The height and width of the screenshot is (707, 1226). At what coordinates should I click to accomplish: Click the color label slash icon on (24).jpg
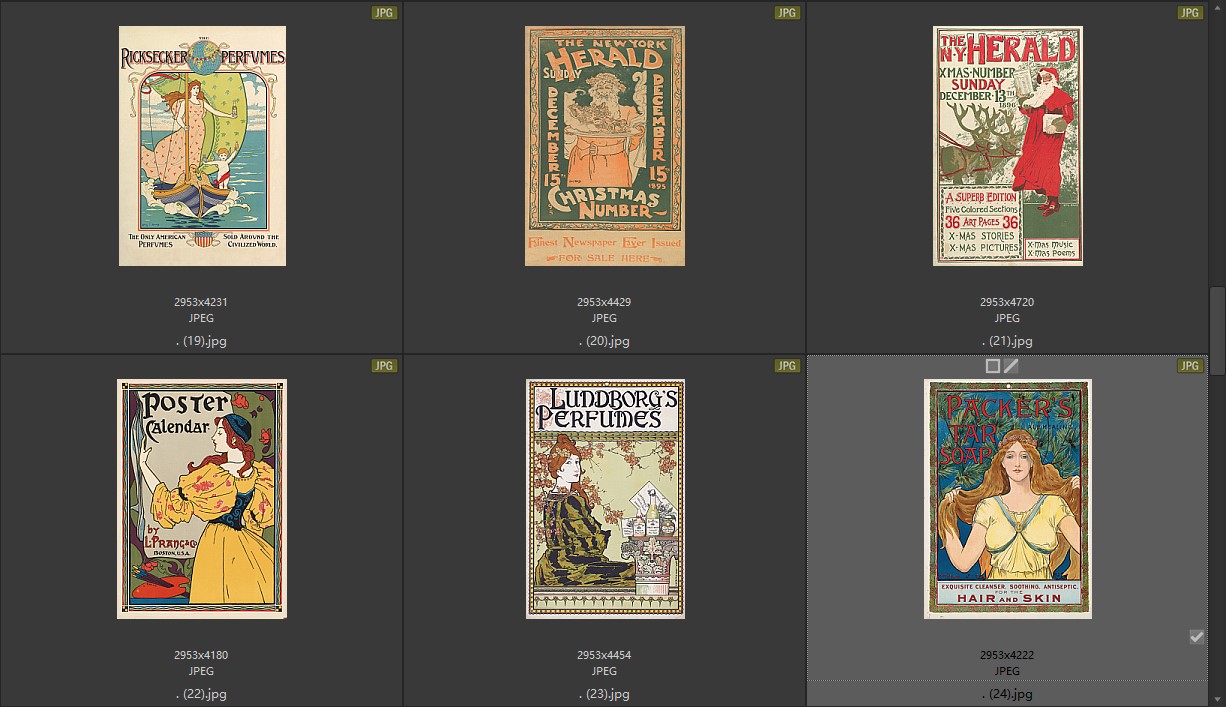(1011, 366)
